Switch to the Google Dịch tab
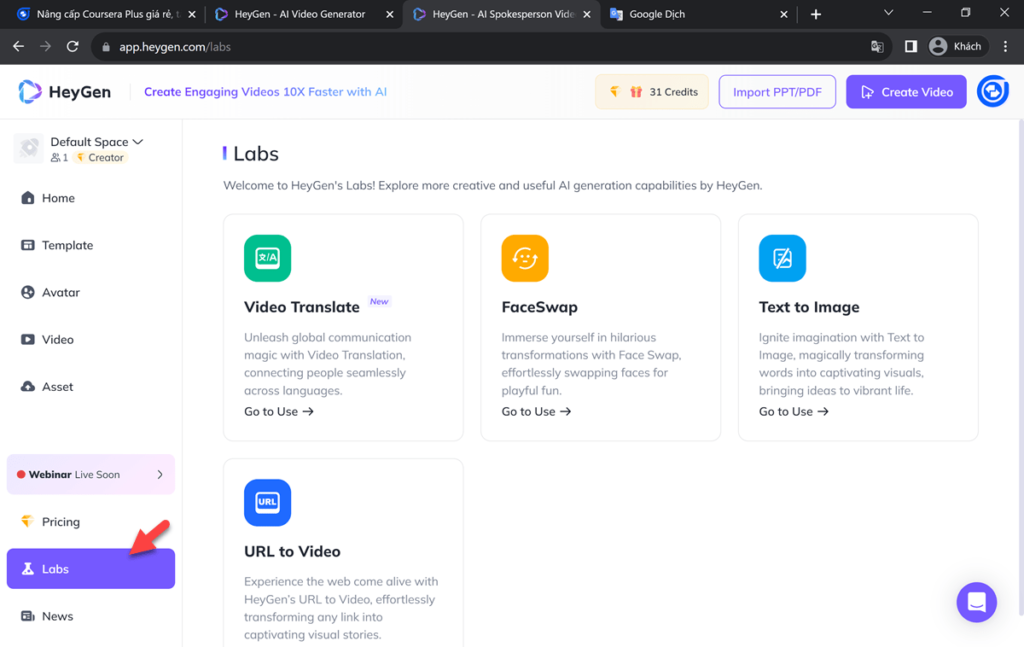This screenshot has width=1024, height=647. [x=657, y=14]
